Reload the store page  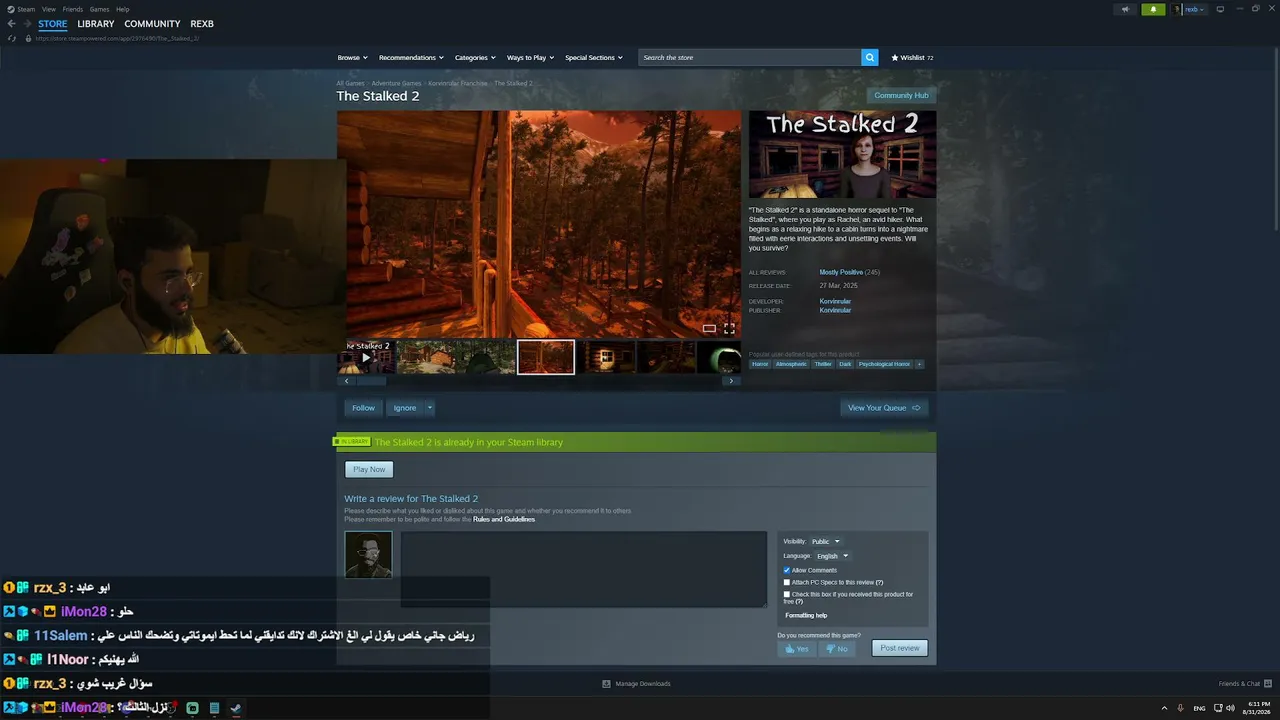[x=12, y=38]
